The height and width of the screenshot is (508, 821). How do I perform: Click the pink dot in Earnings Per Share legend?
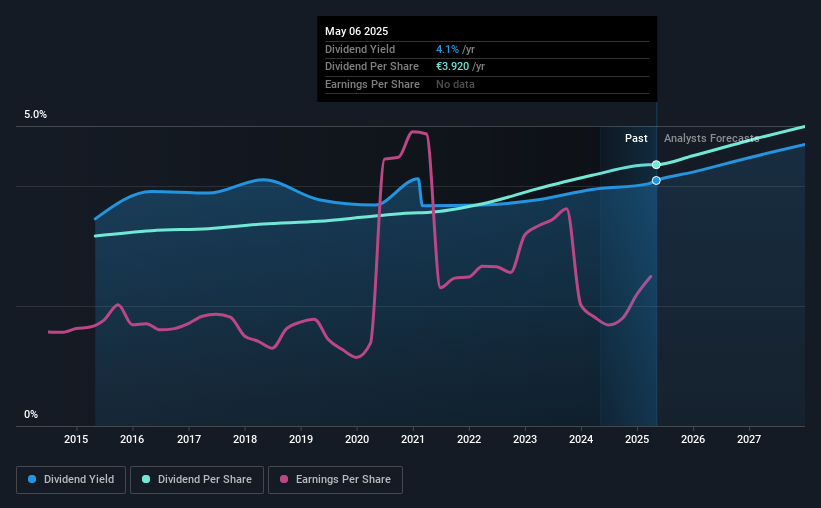284,479
